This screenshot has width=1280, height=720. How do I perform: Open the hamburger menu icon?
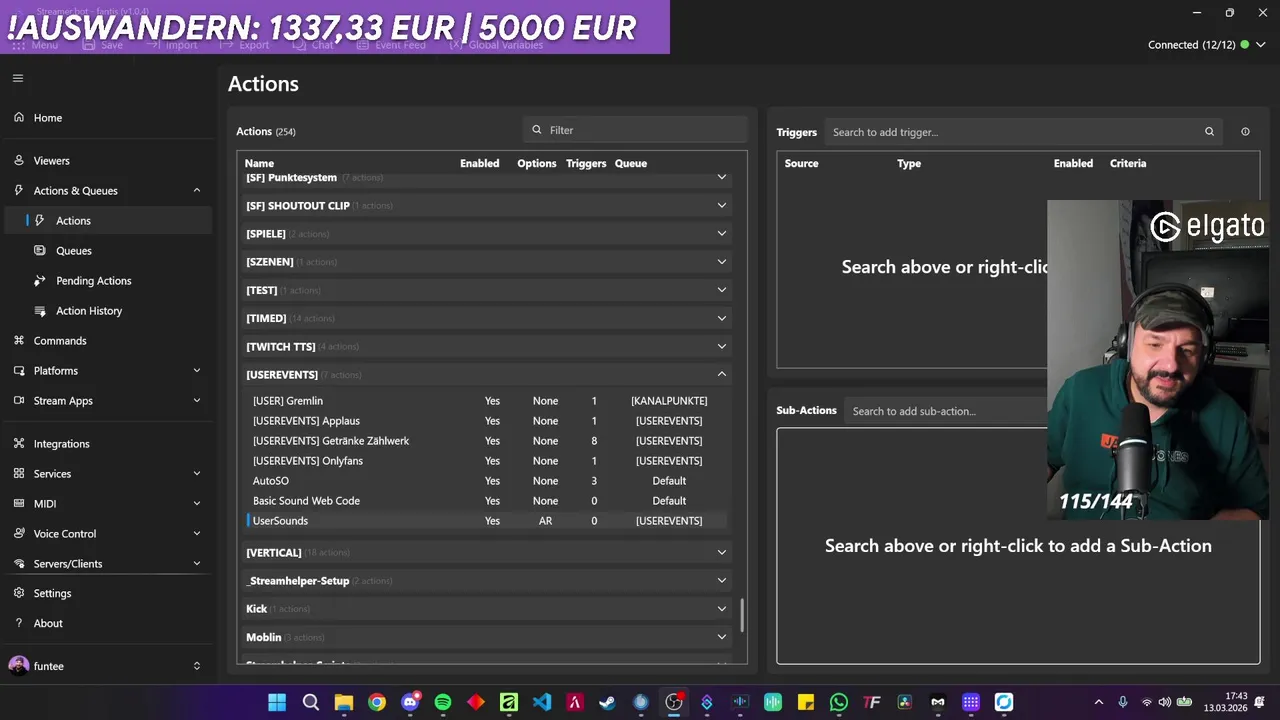(18, 78)
